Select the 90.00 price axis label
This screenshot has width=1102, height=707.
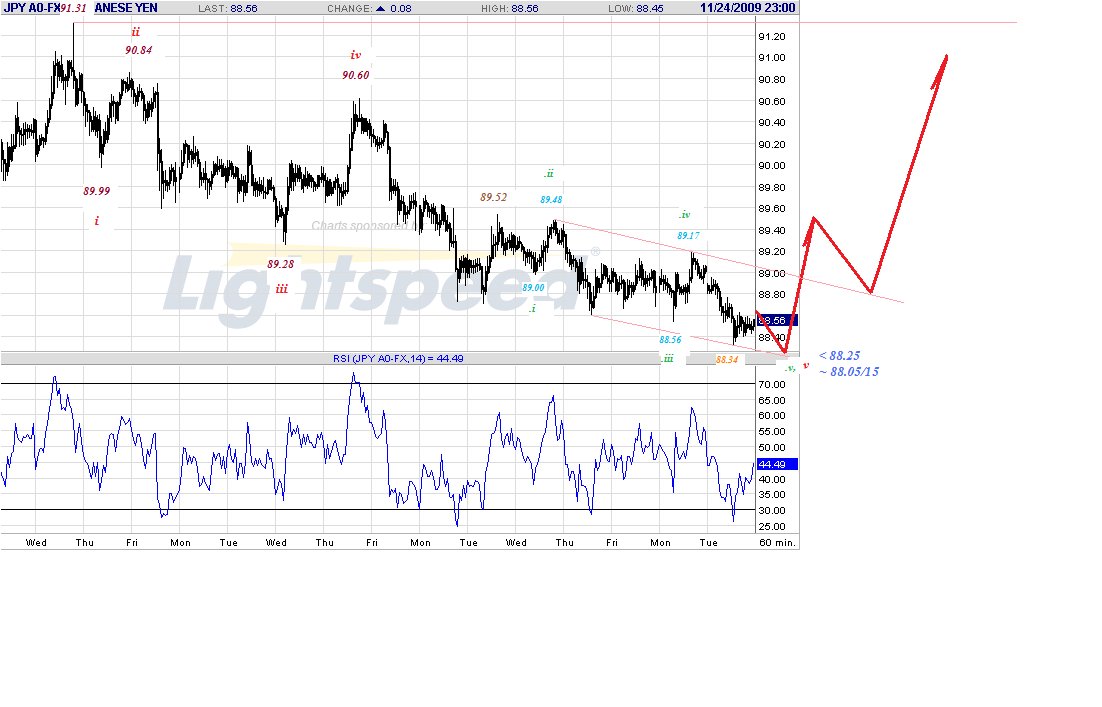[772, 166]
